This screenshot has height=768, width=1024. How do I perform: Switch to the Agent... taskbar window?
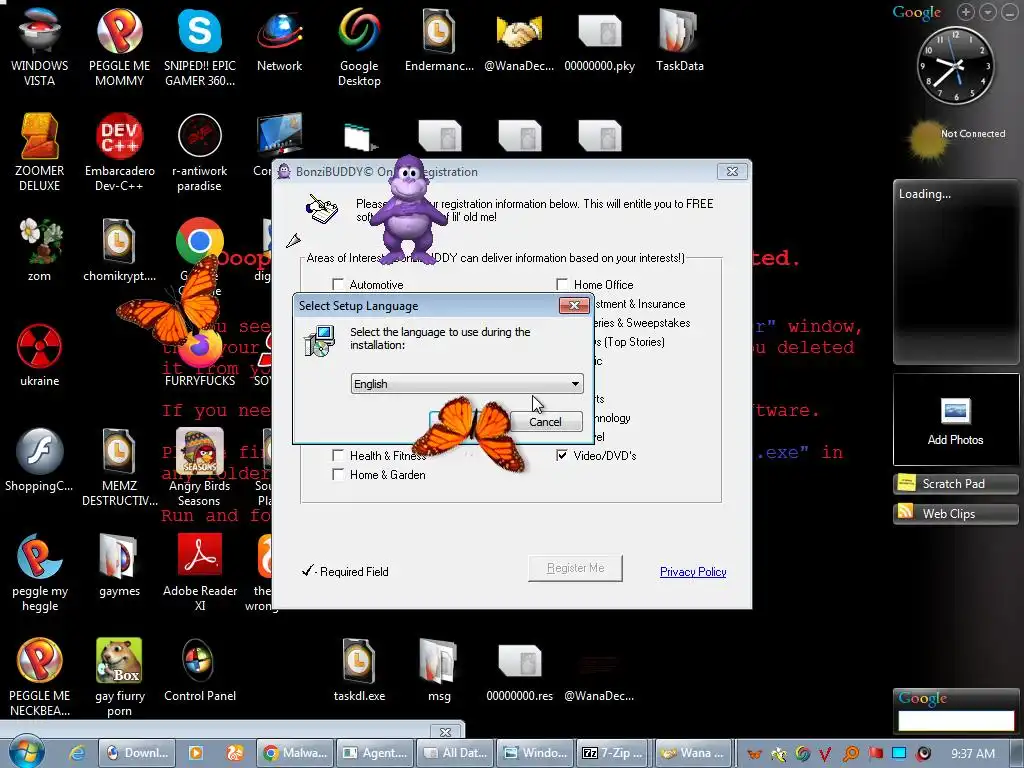click(376, 753)
